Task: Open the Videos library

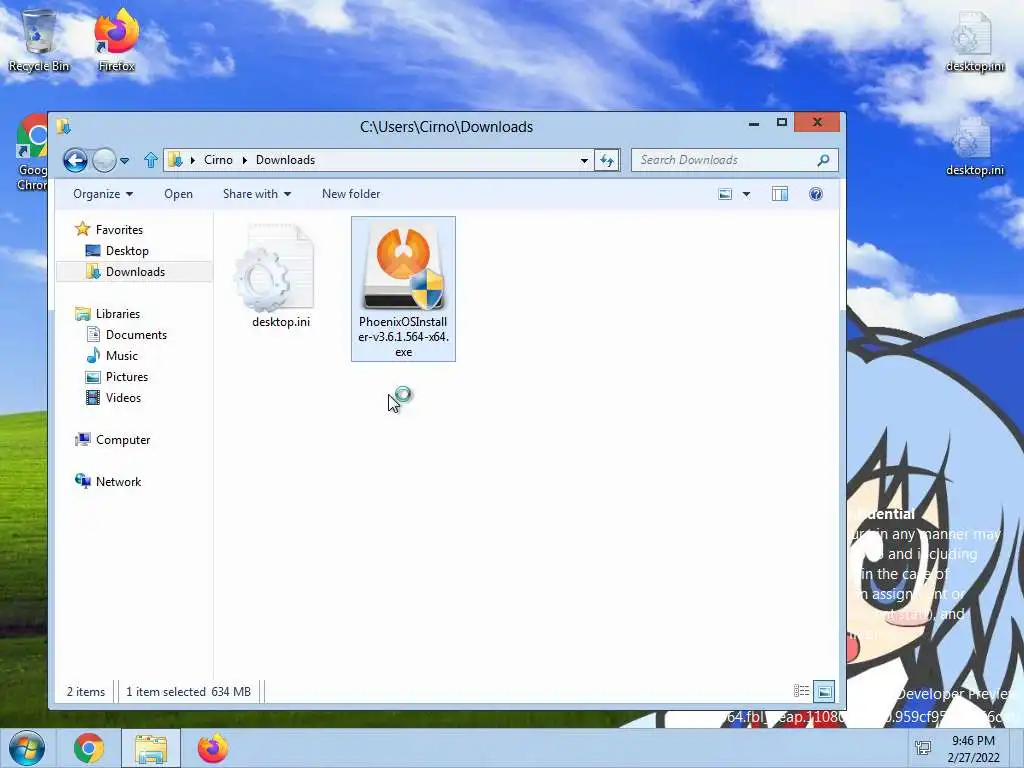Action: [x=123, y=398]
